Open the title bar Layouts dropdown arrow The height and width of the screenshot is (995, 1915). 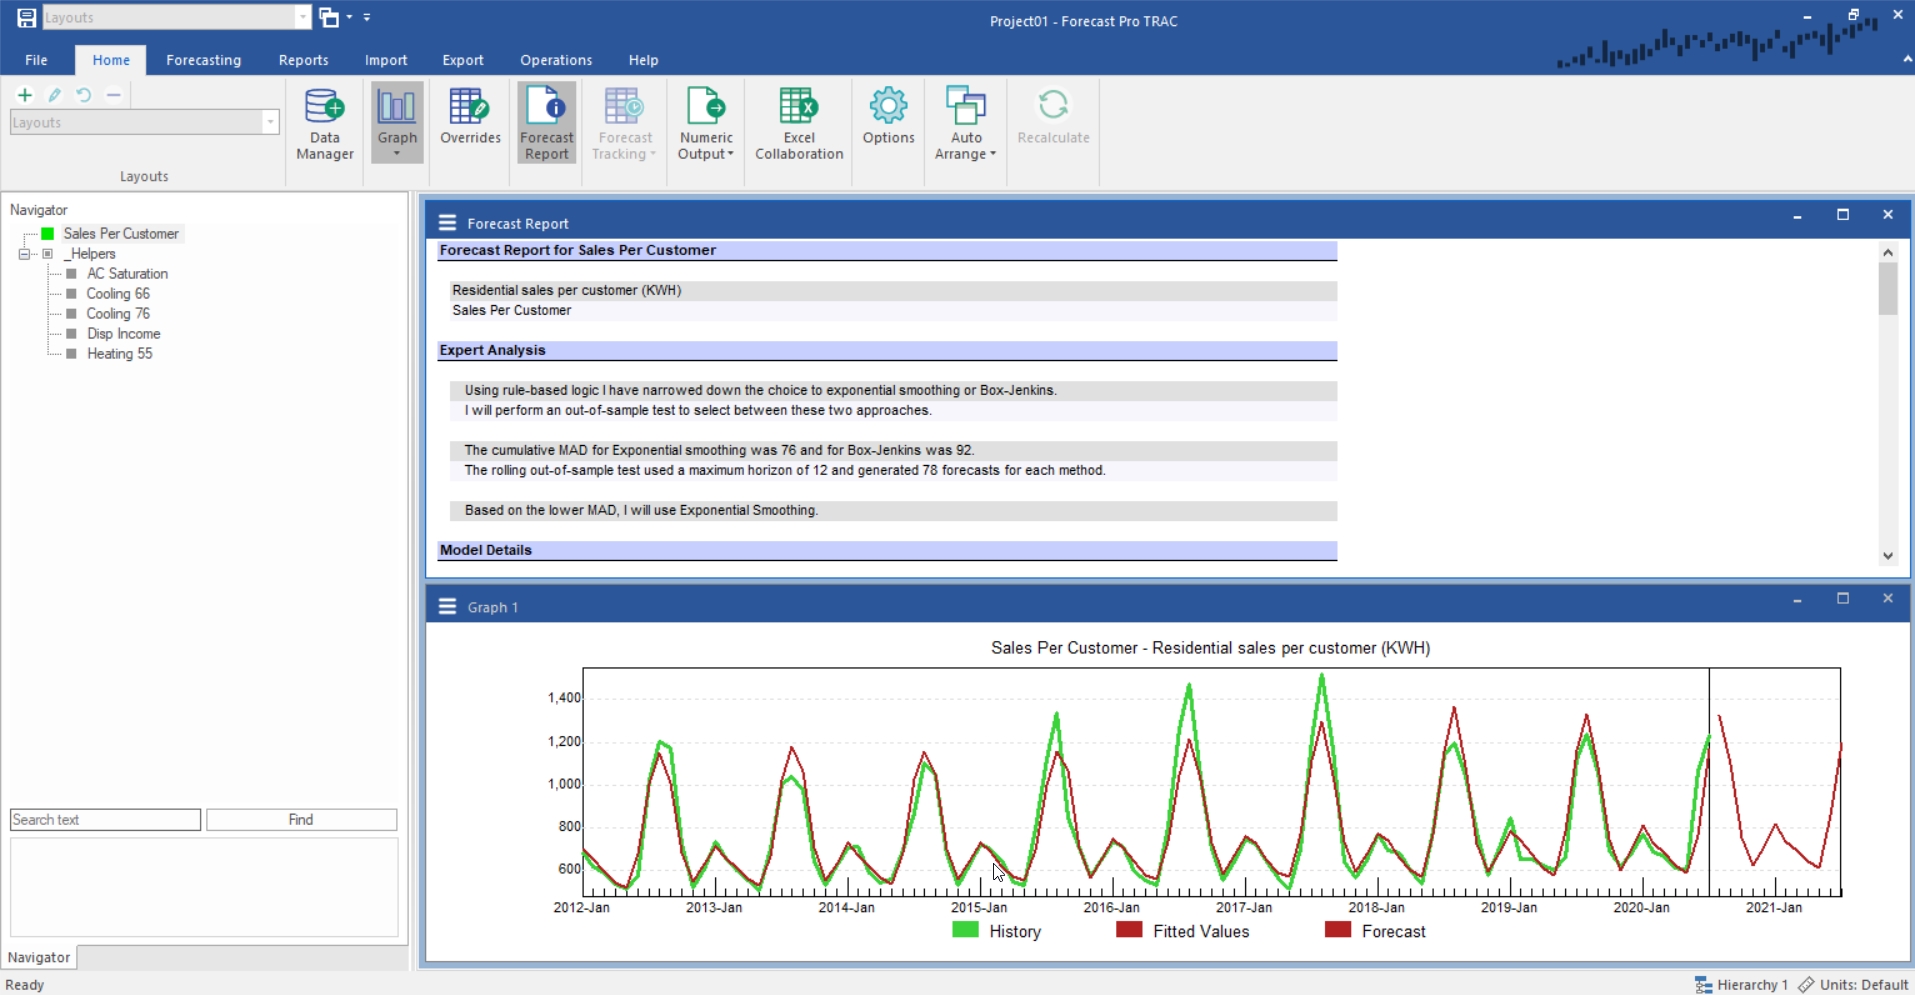click(x=303, y=17)
